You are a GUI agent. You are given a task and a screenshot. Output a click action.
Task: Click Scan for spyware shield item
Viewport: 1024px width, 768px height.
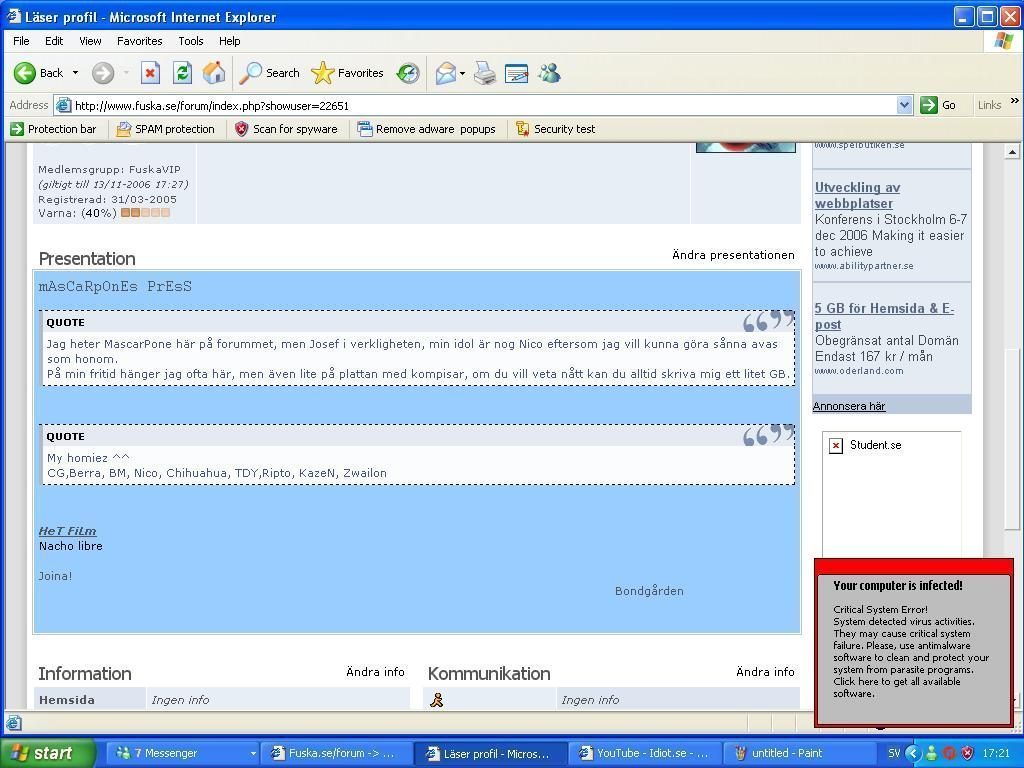[x=286, y=129]
